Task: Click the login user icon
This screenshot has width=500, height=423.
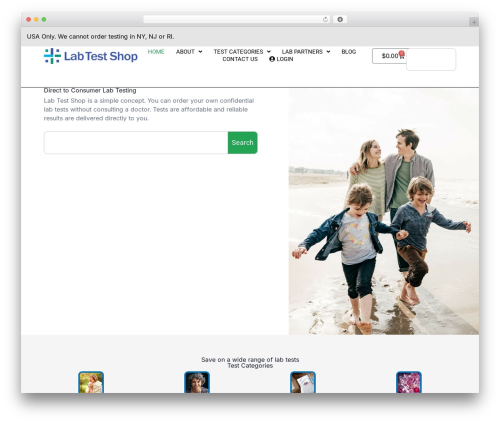Action: pyautogui.click(x=272, y=59)
